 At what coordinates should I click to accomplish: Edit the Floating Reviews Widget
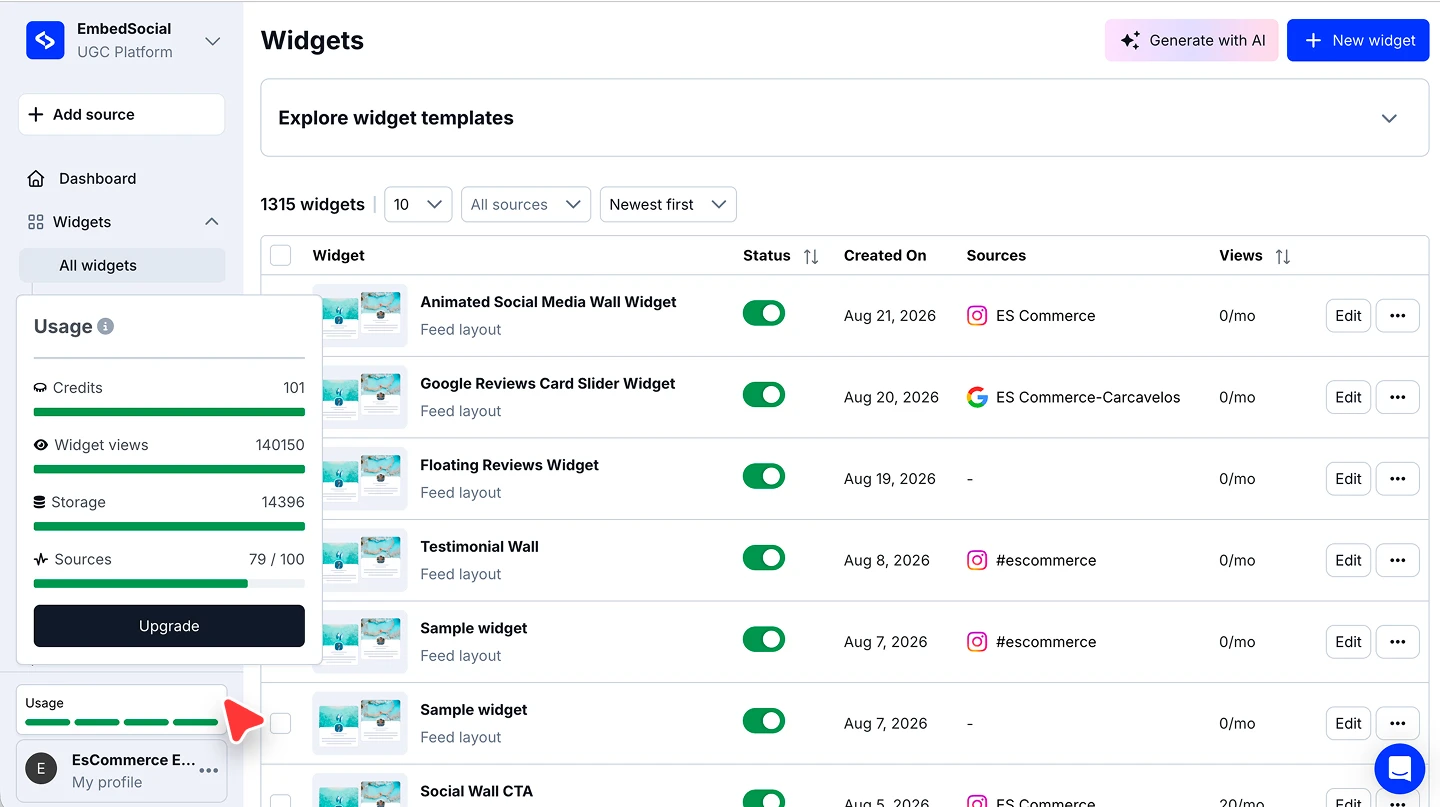1348,478
